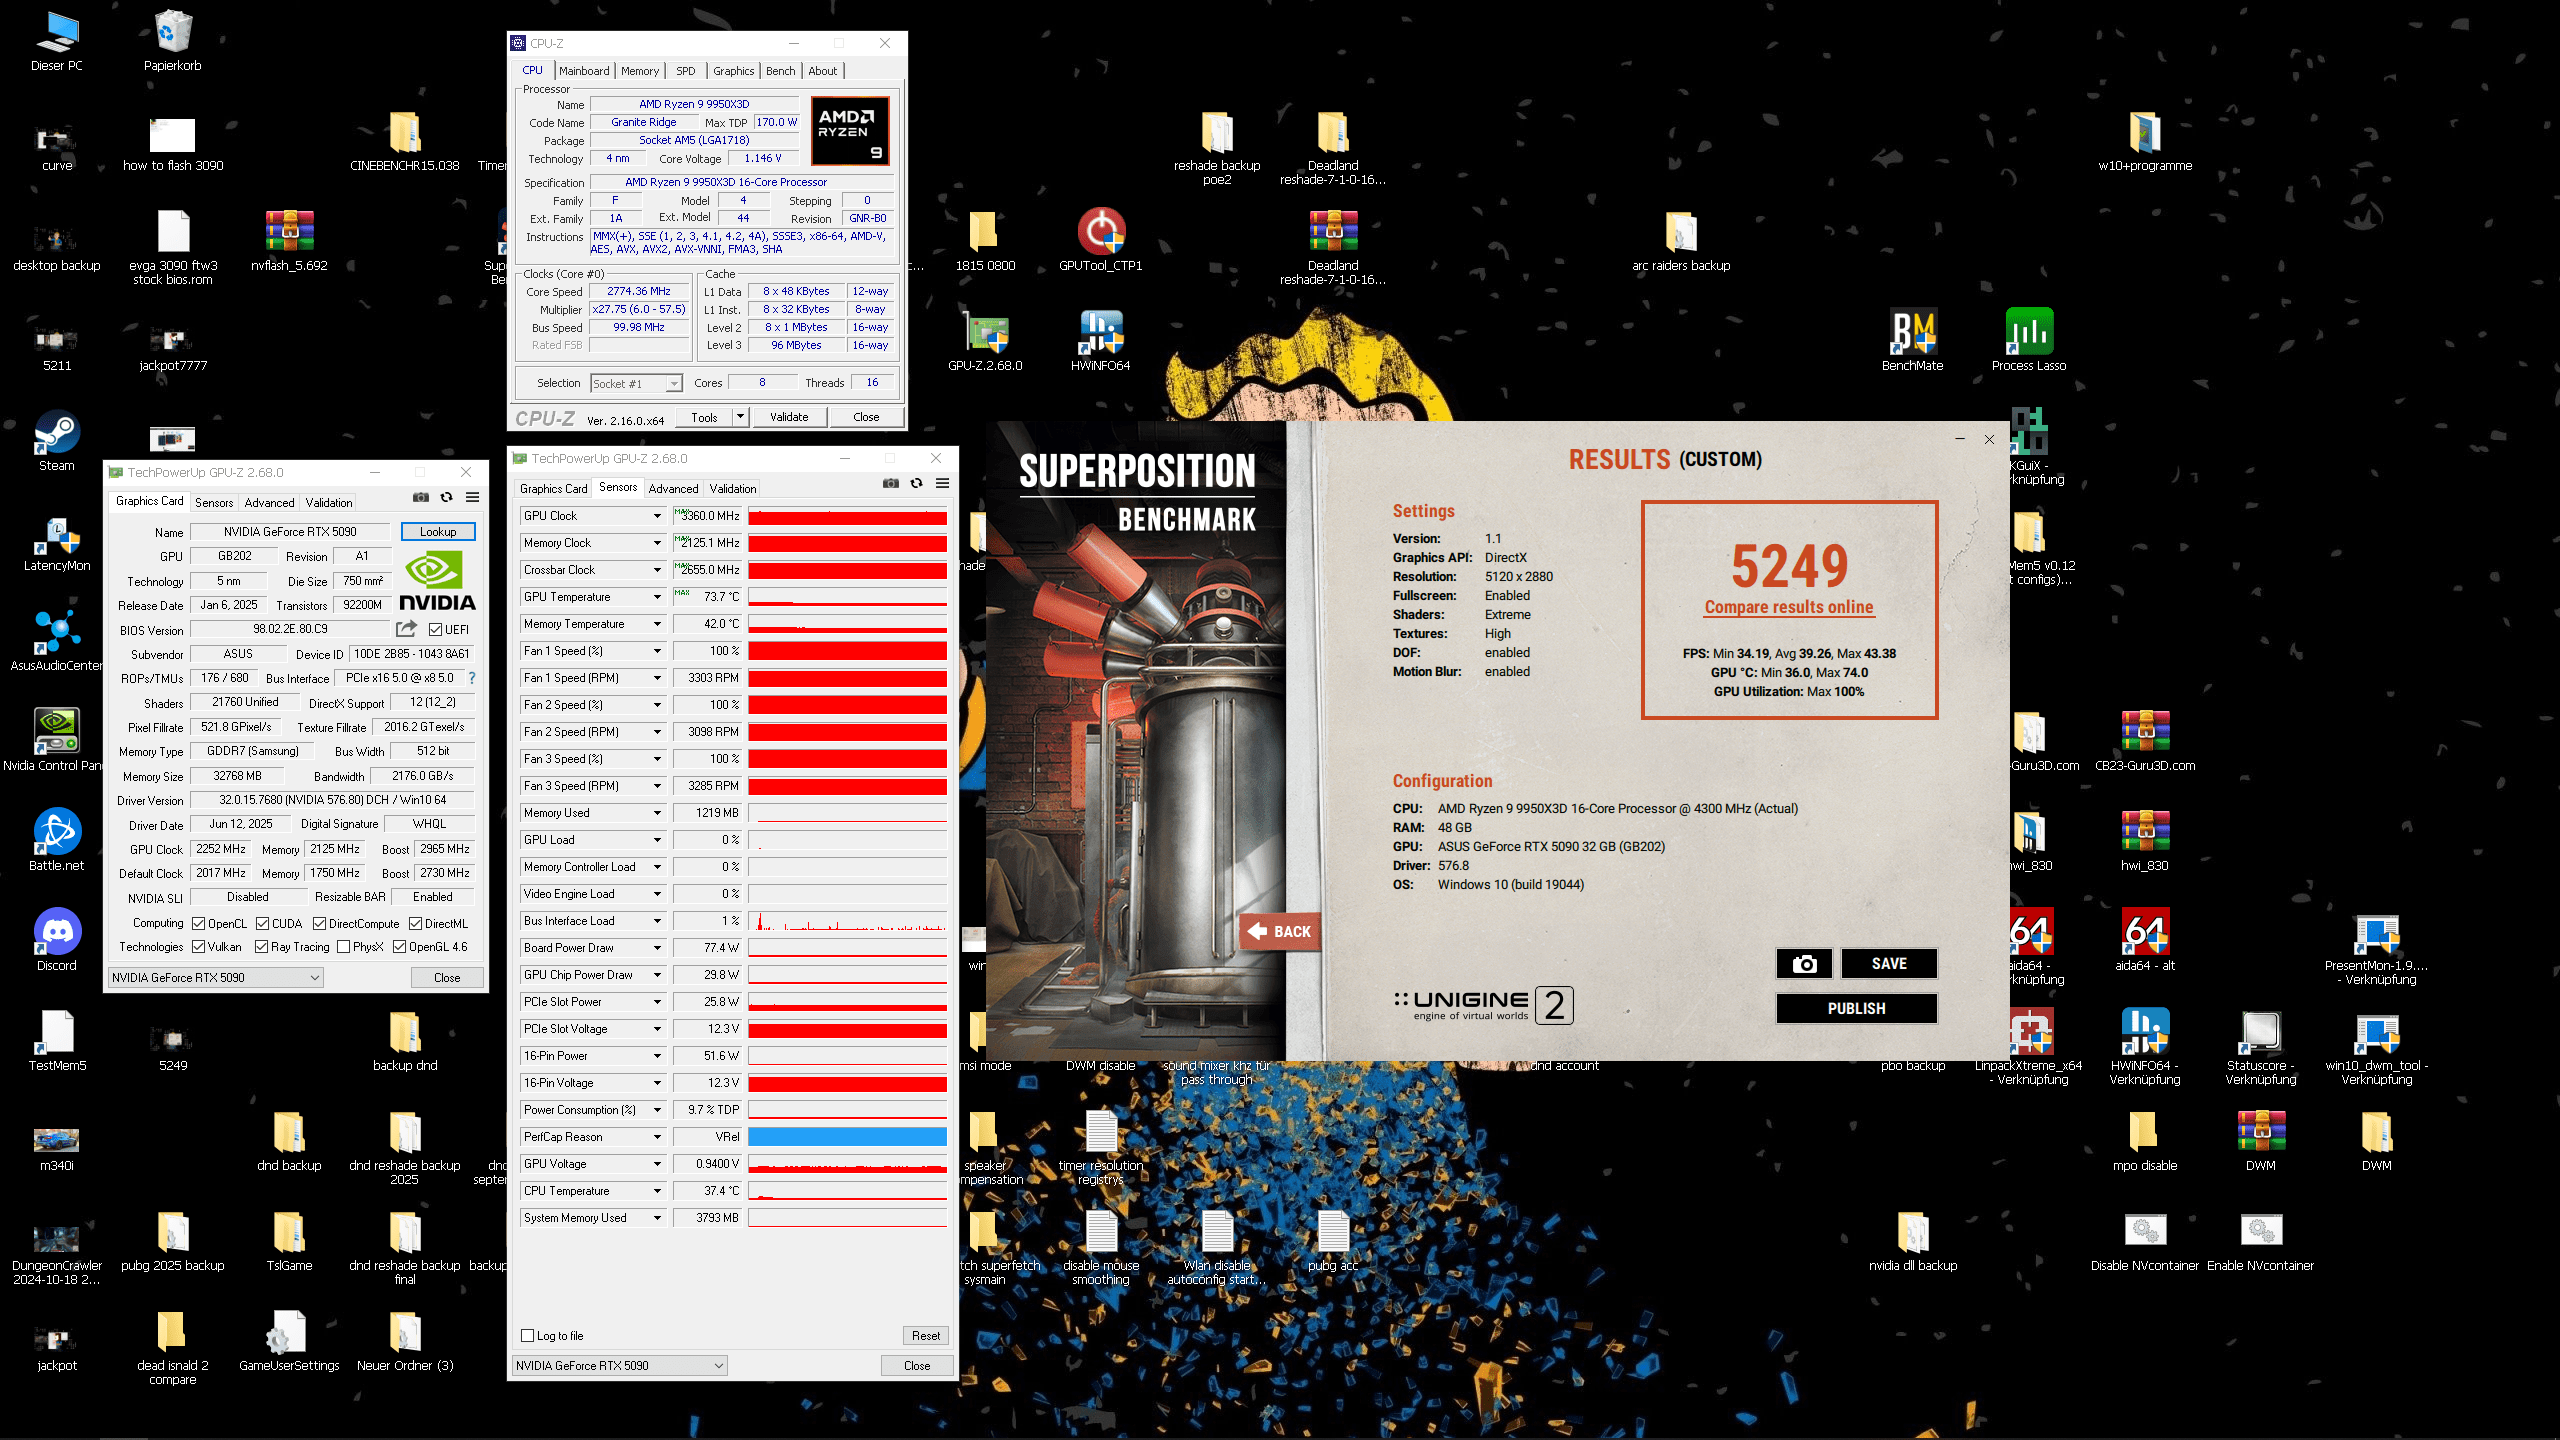Viewport: 2560px width, 1440px height.
Task: Open the hamburger menu in GPU-Z Sensors window
Action: [942, 484]
